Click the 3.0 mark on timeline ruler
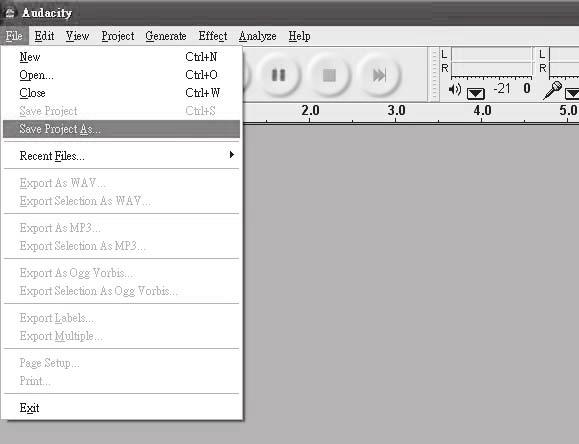This screenshot has width=579, height=444. click(x=396, y=110)
